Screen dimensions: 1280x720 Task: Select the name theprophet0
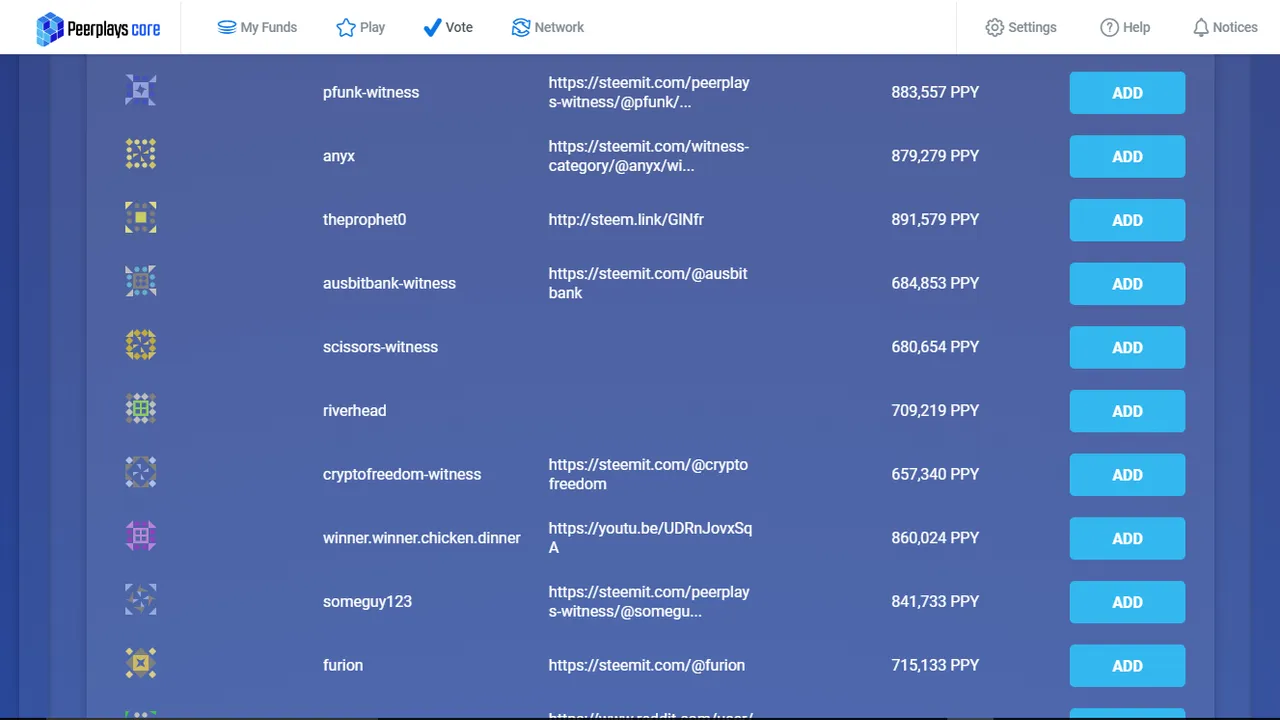(365, 219)
